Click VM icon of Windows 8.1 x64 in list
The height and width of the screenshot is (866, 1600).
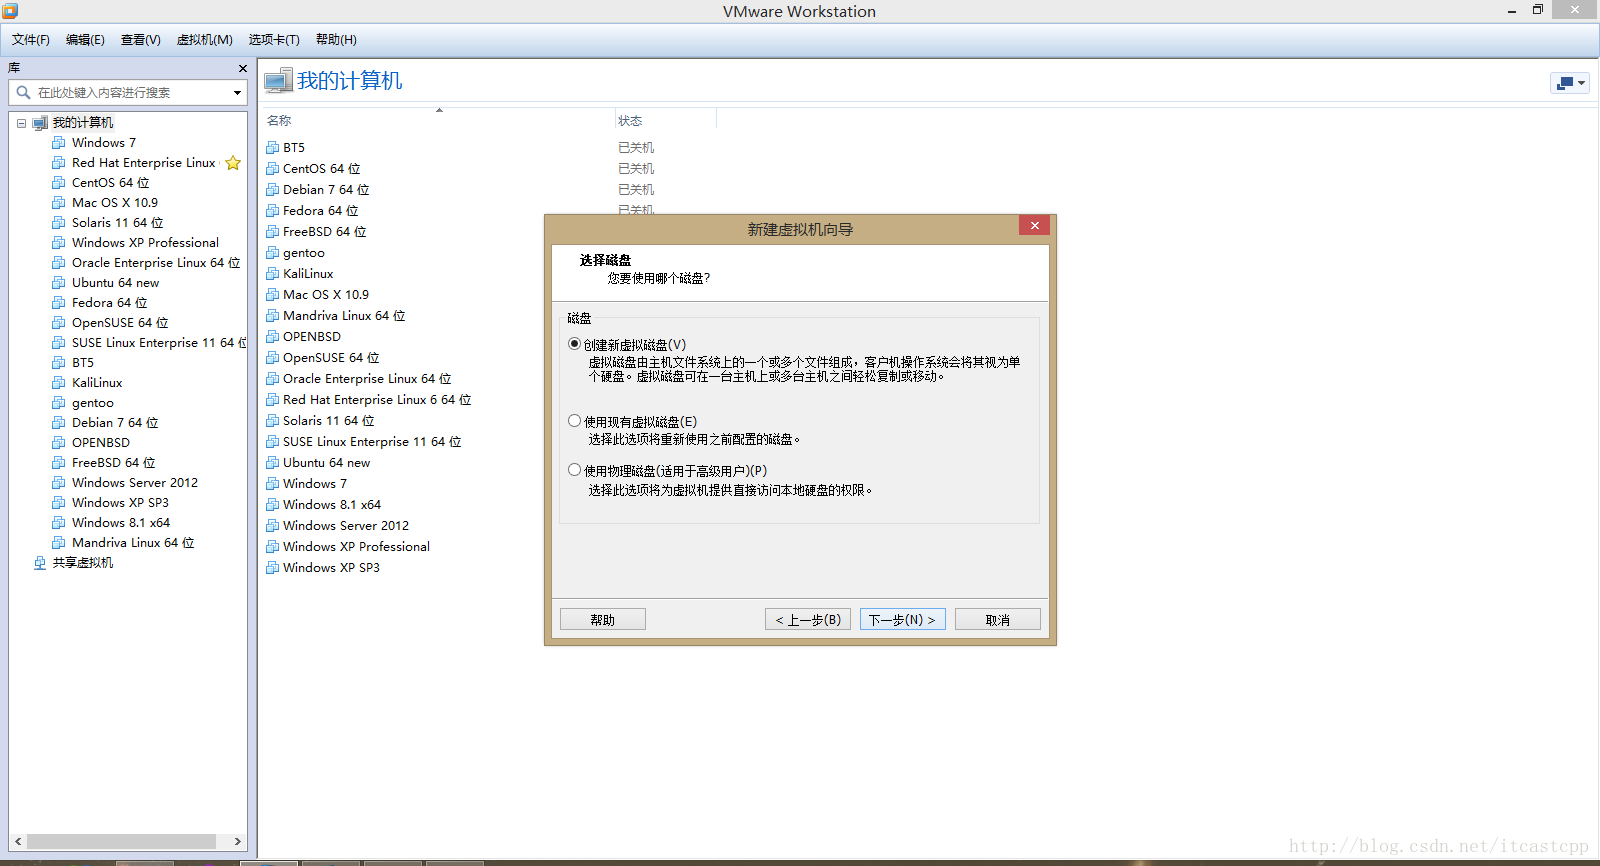(273, 505)
